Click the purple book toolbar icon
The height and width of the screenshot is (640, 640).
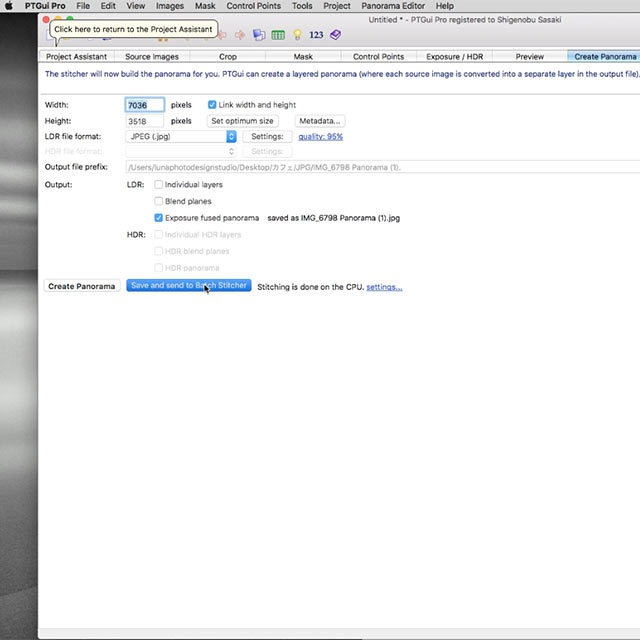[335, 34]
